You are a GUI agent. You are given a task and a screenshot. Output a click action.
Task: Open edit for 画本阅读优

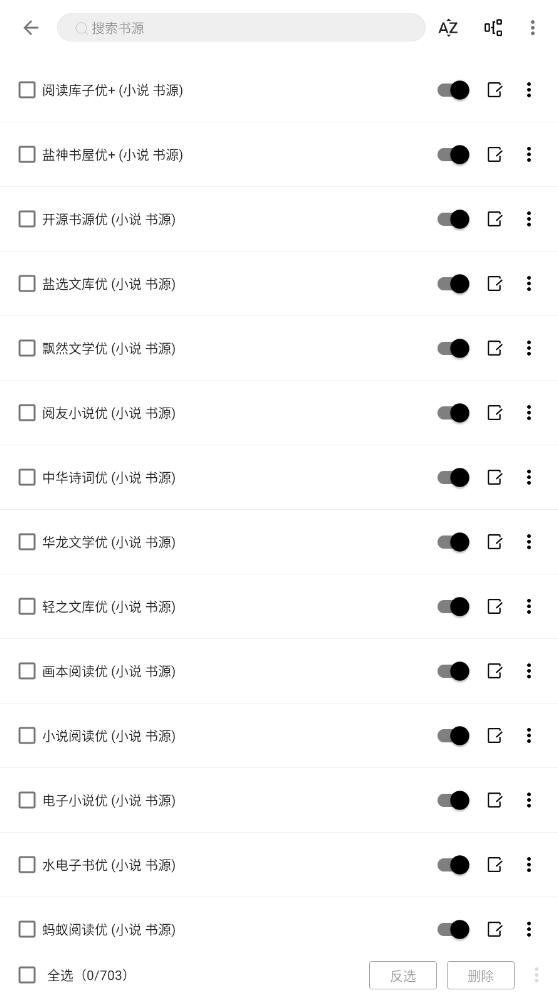494,671
